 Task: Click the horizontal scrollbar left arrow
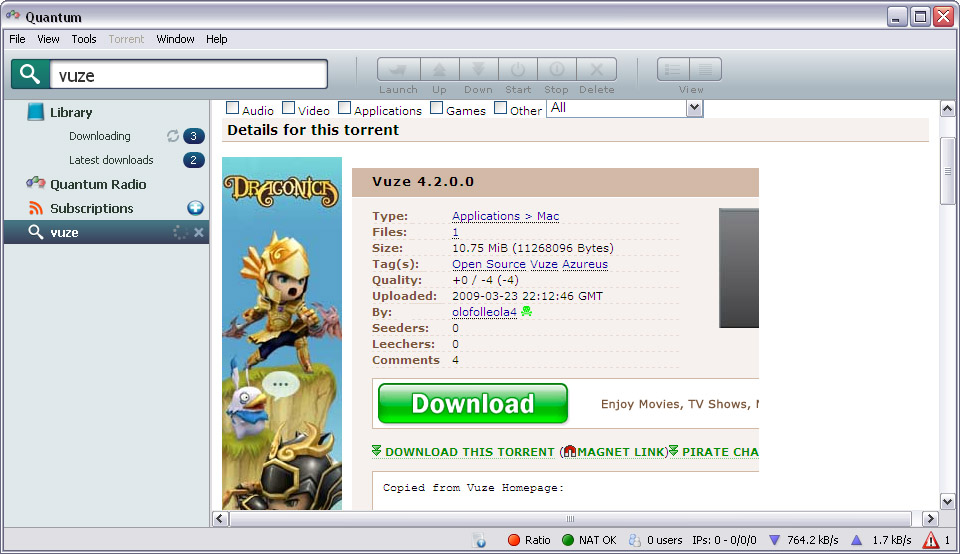coord(220,518)
